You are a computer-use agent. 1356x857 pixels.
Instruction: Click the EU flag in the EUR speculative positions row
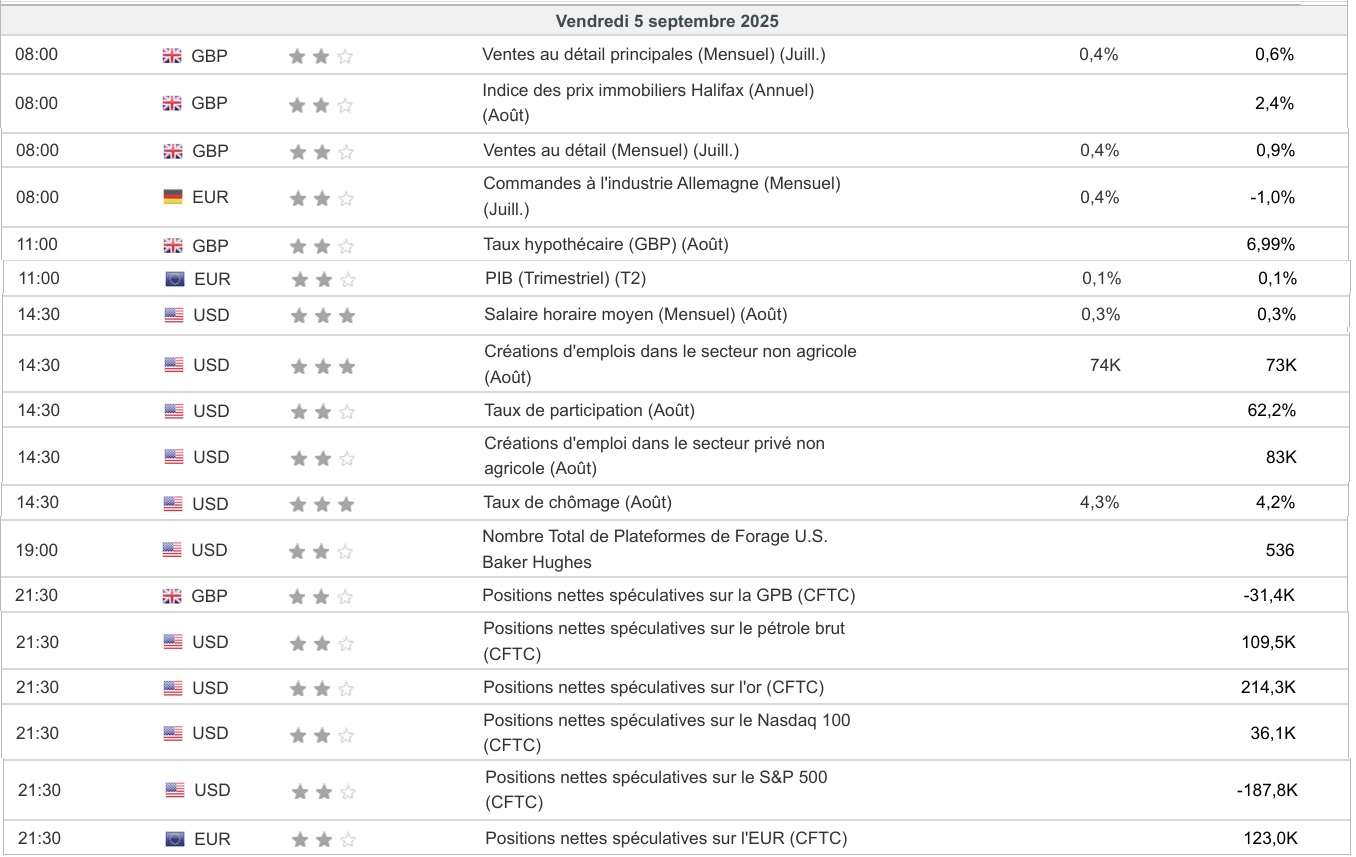coord(175,839)
